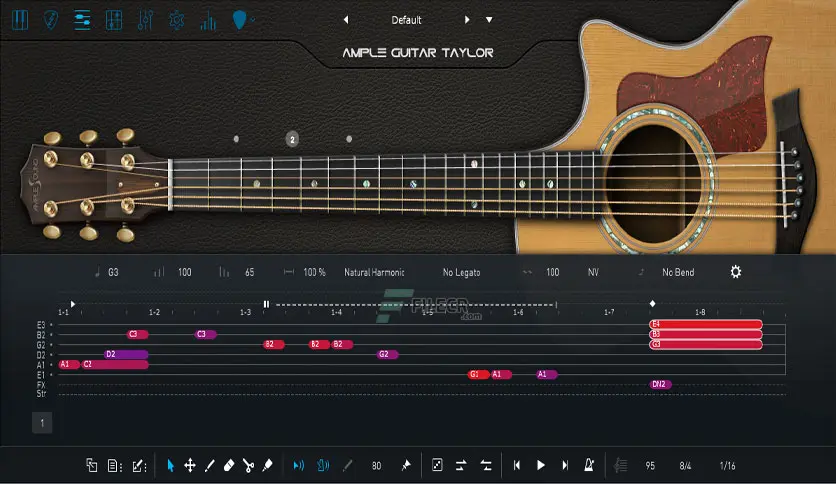Open the gear settings icon in top toolbar

pos(176,20)
